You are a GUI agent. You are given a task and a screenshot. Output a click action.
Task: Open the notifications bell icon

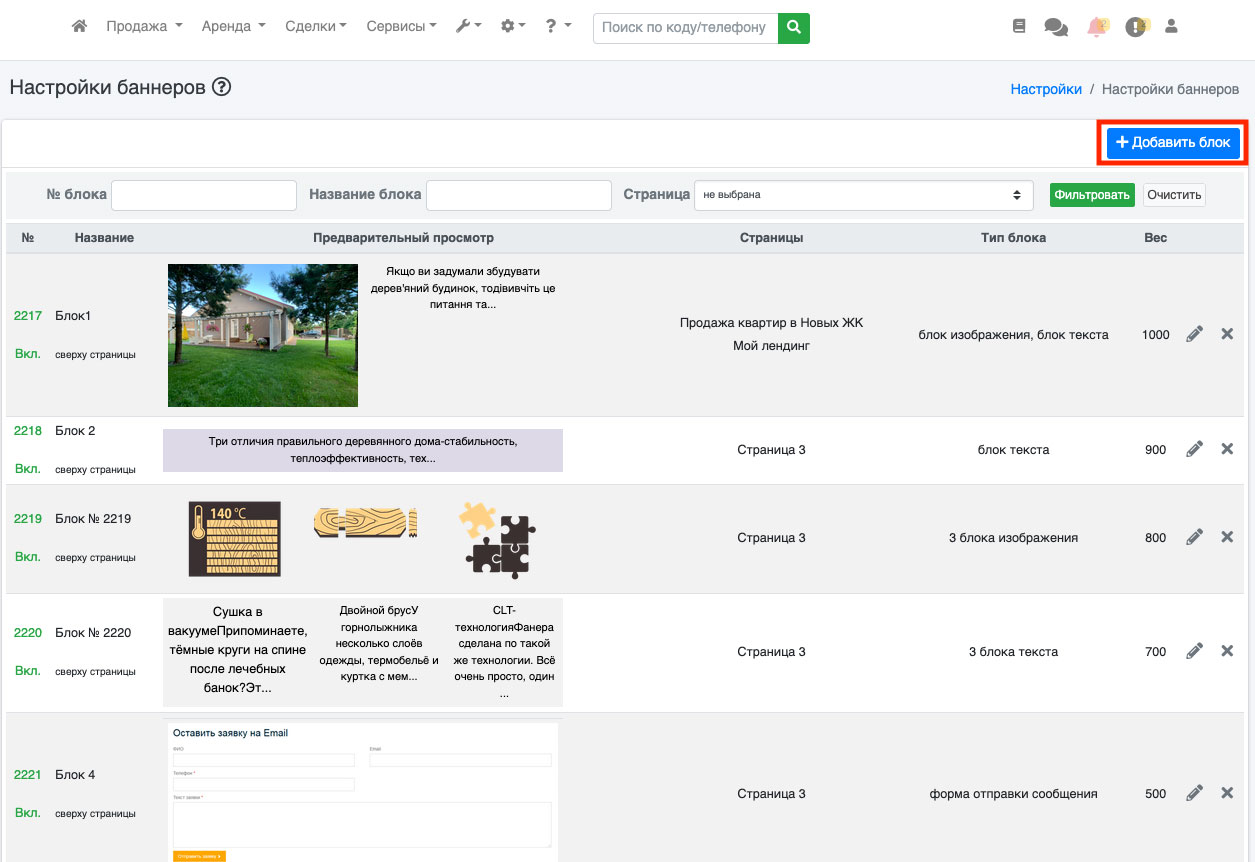click(x=1097, y=28)
